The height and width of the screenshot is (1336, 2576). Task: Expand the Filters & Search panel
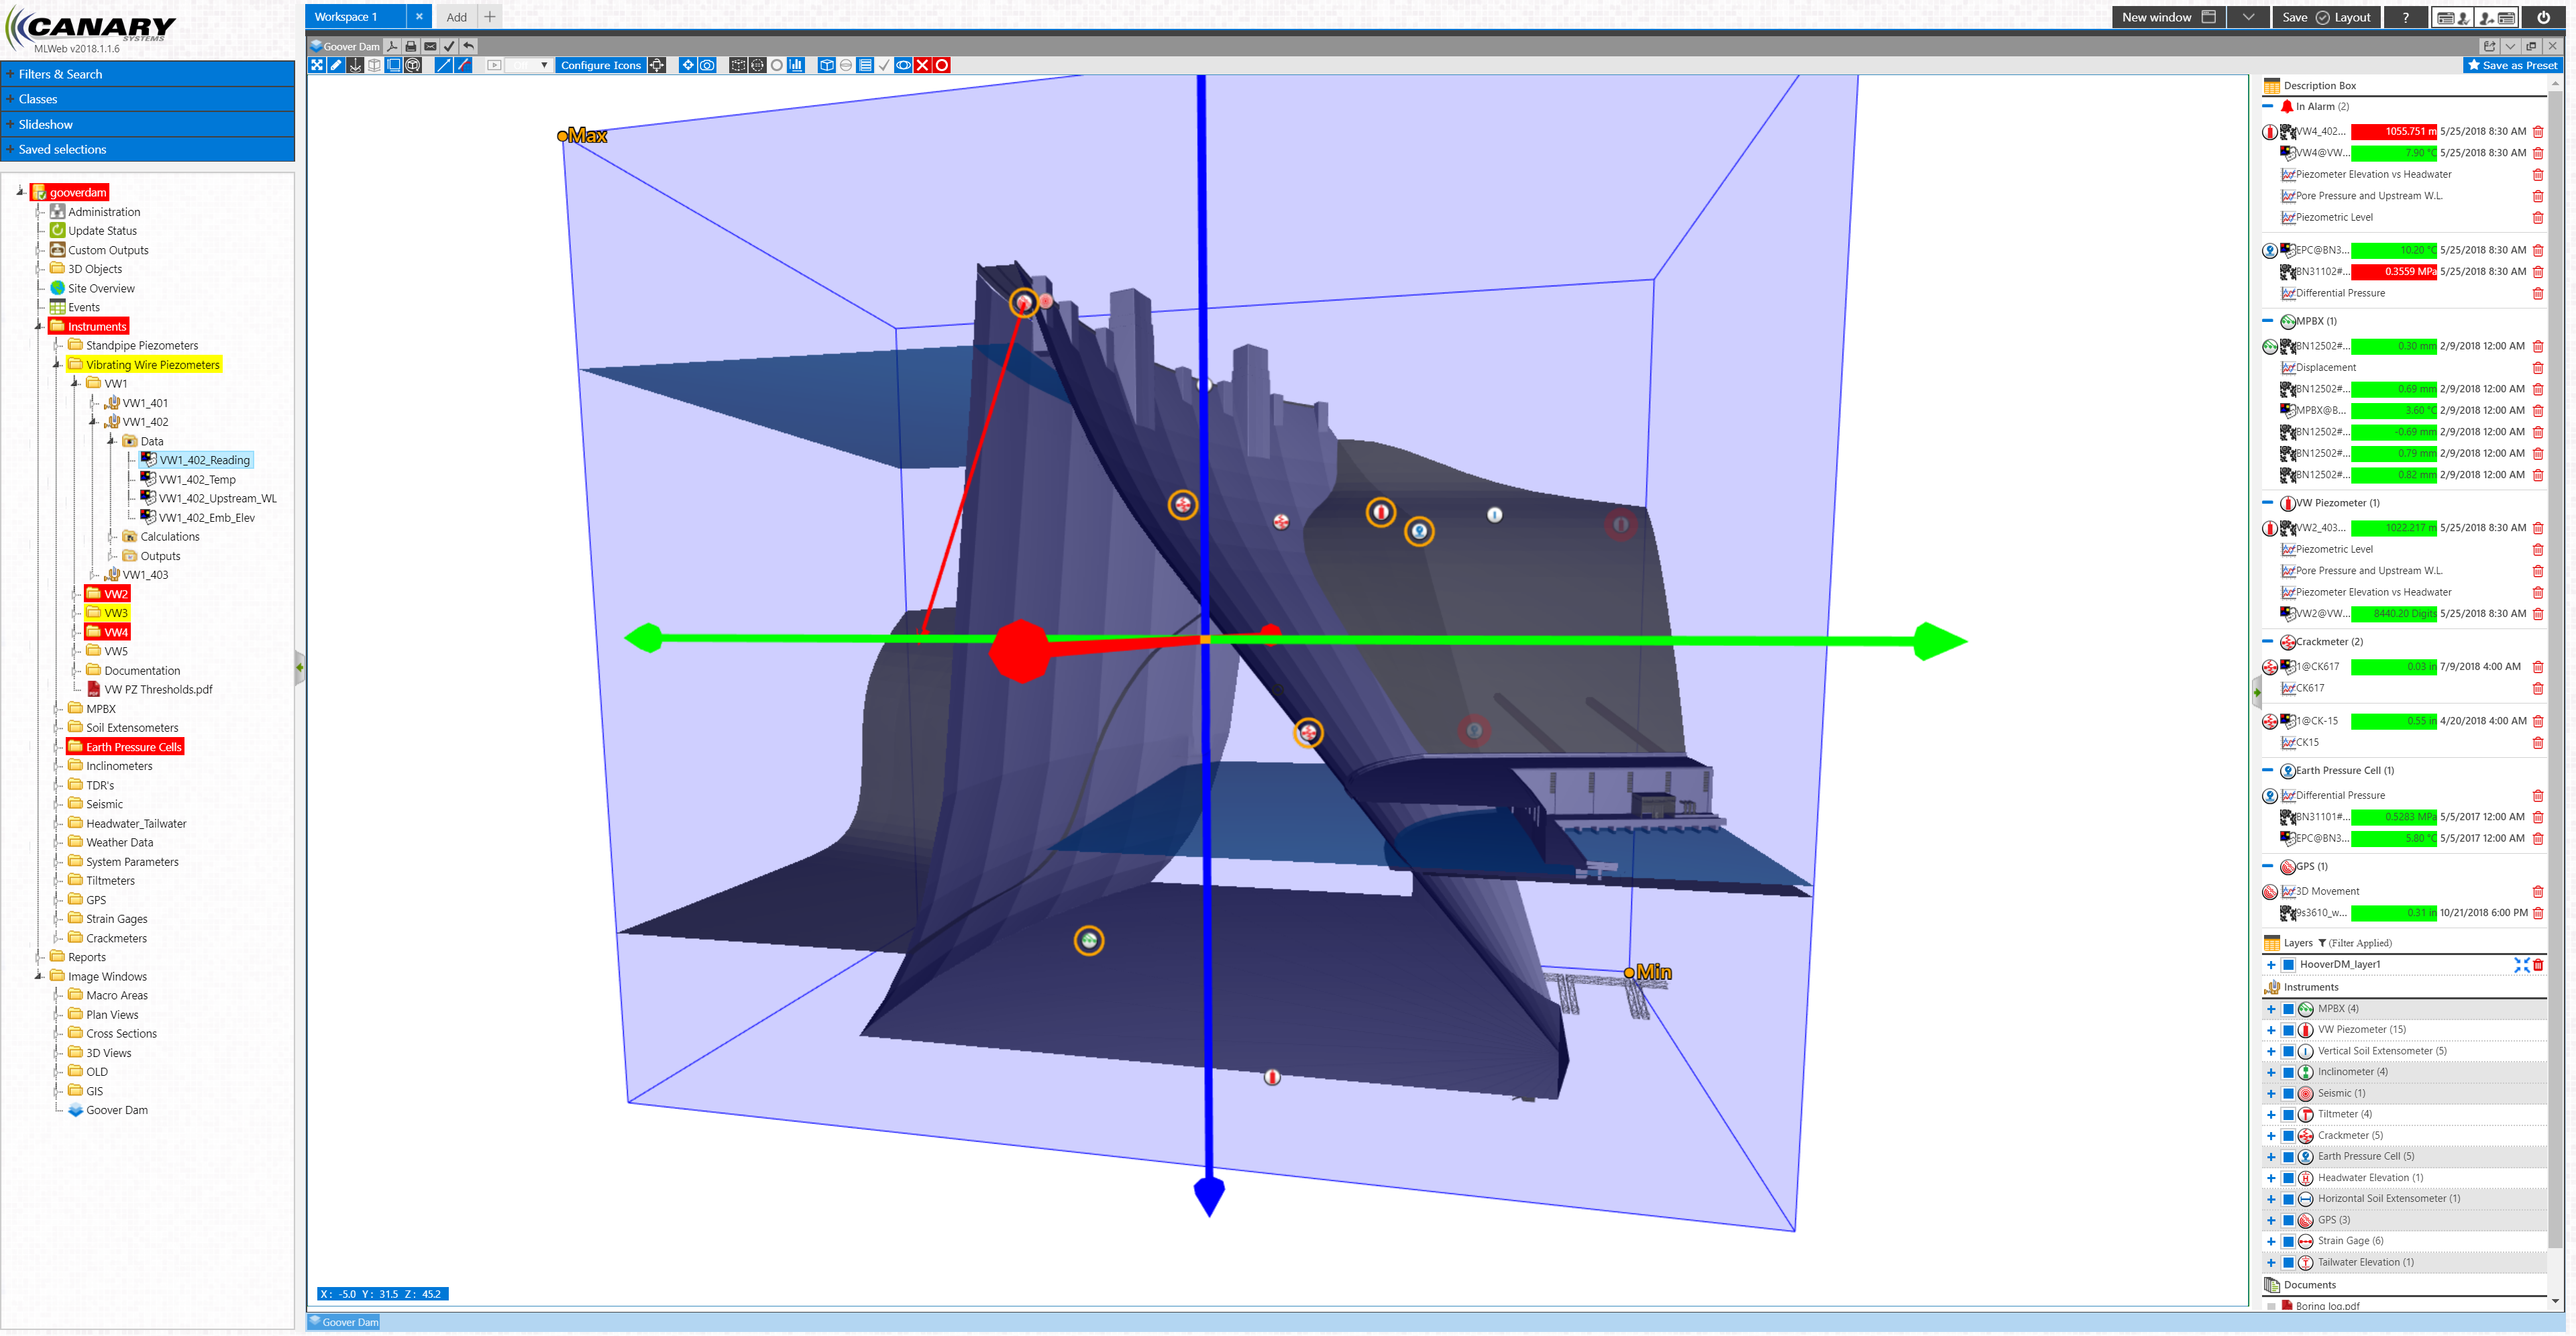148,74
